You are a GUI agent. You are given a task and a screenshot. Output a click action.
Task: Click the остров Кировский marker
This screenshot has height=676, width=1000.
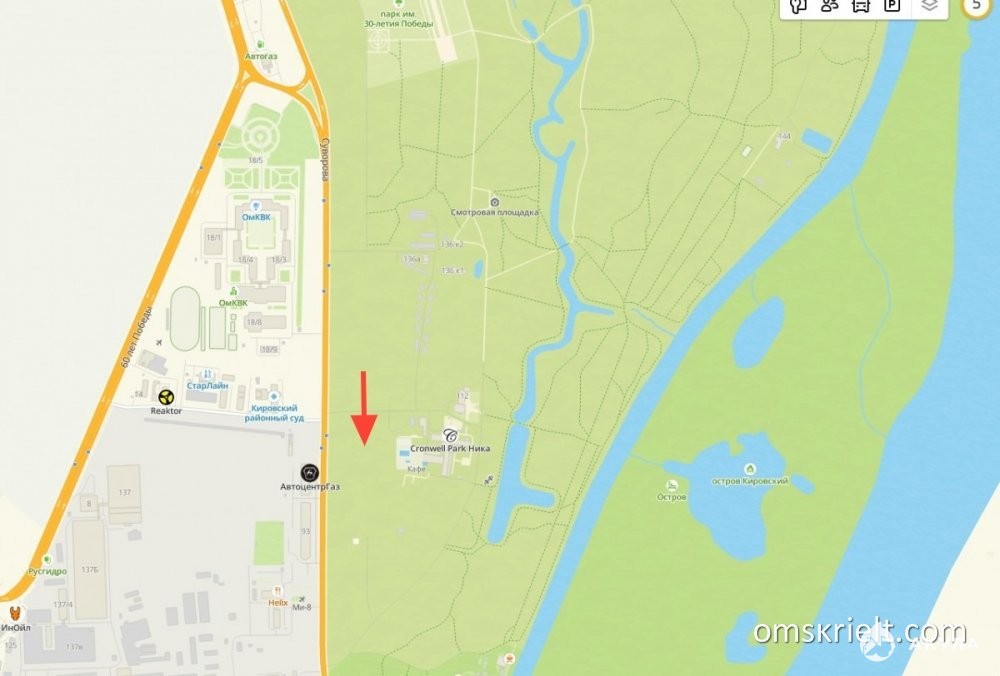coord(749,469)
